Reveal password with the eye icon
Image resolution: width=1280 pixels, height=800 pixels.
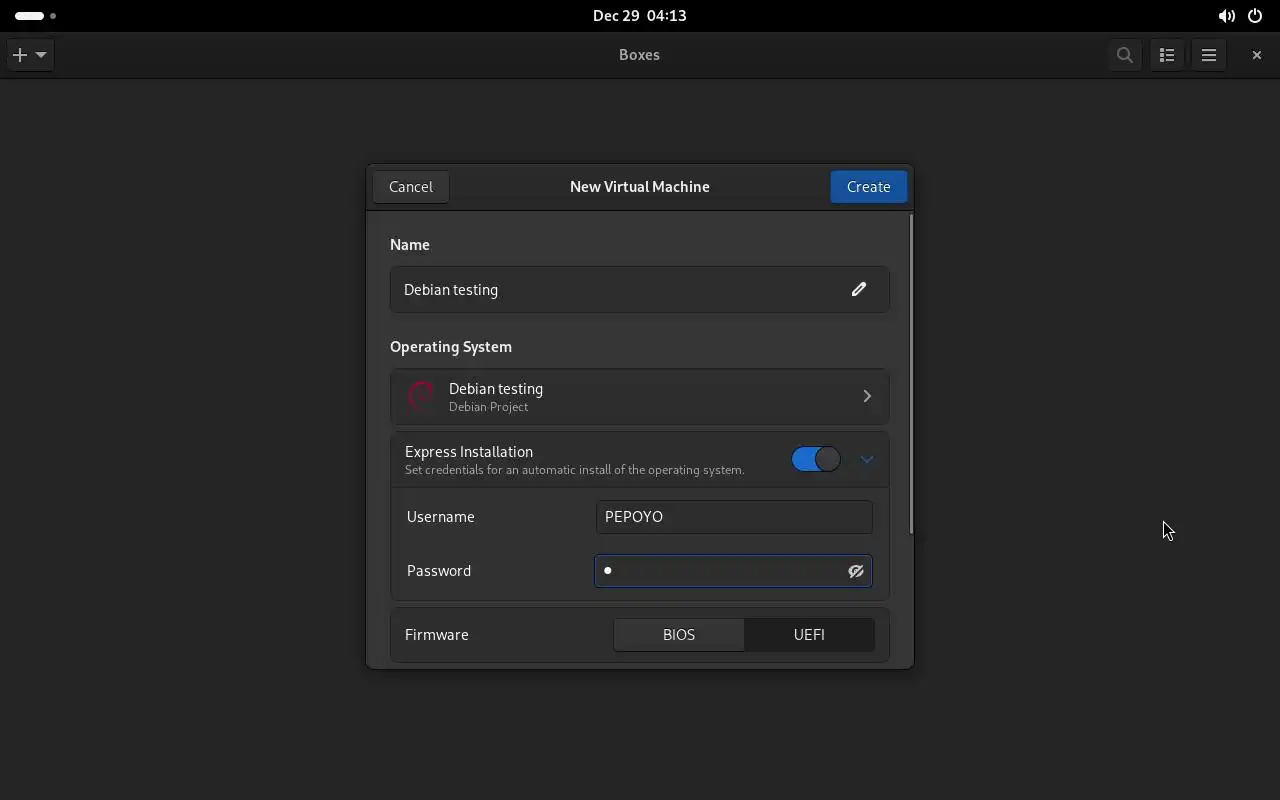pos(856,571)
